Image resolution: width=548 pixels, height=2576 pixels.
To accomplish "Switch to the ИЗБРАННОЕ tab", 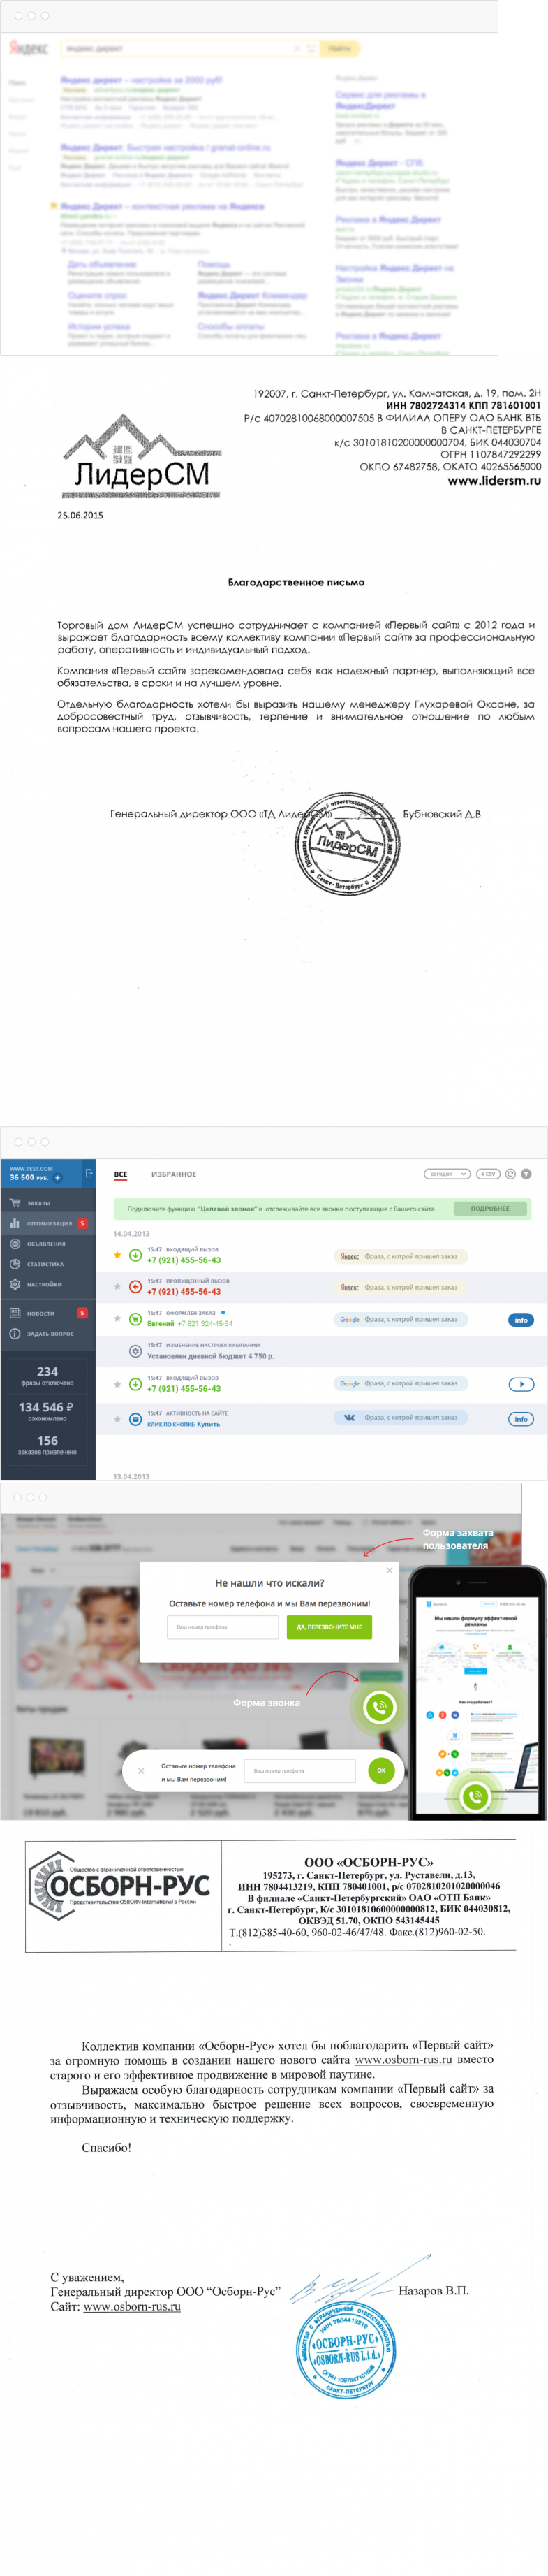I will tap(174, 1174).
